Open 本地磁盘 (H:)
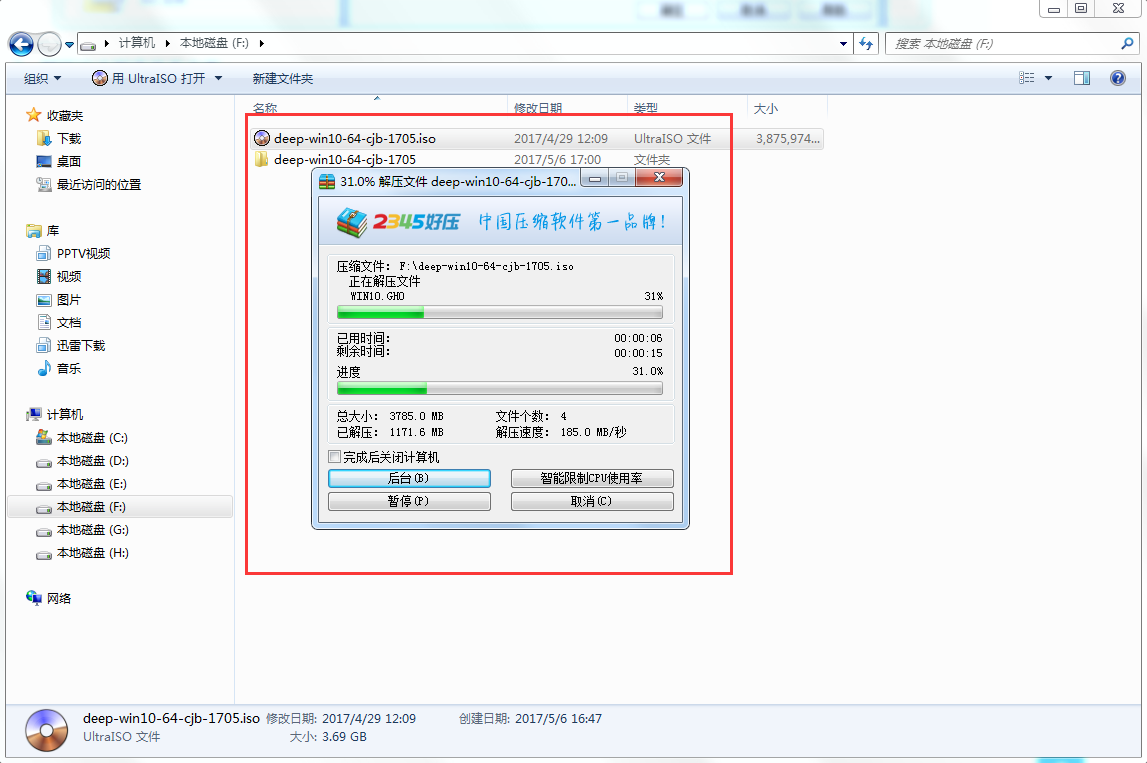 (x=82, y=553)
